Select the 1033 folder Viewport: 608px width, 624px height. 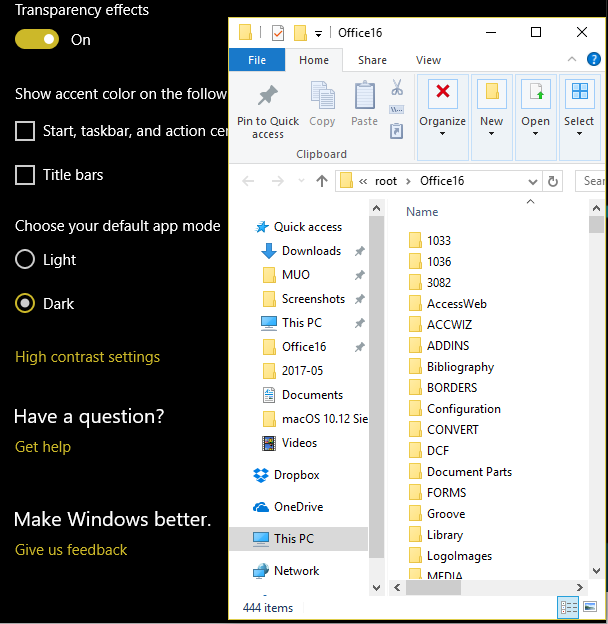point(430,240)
